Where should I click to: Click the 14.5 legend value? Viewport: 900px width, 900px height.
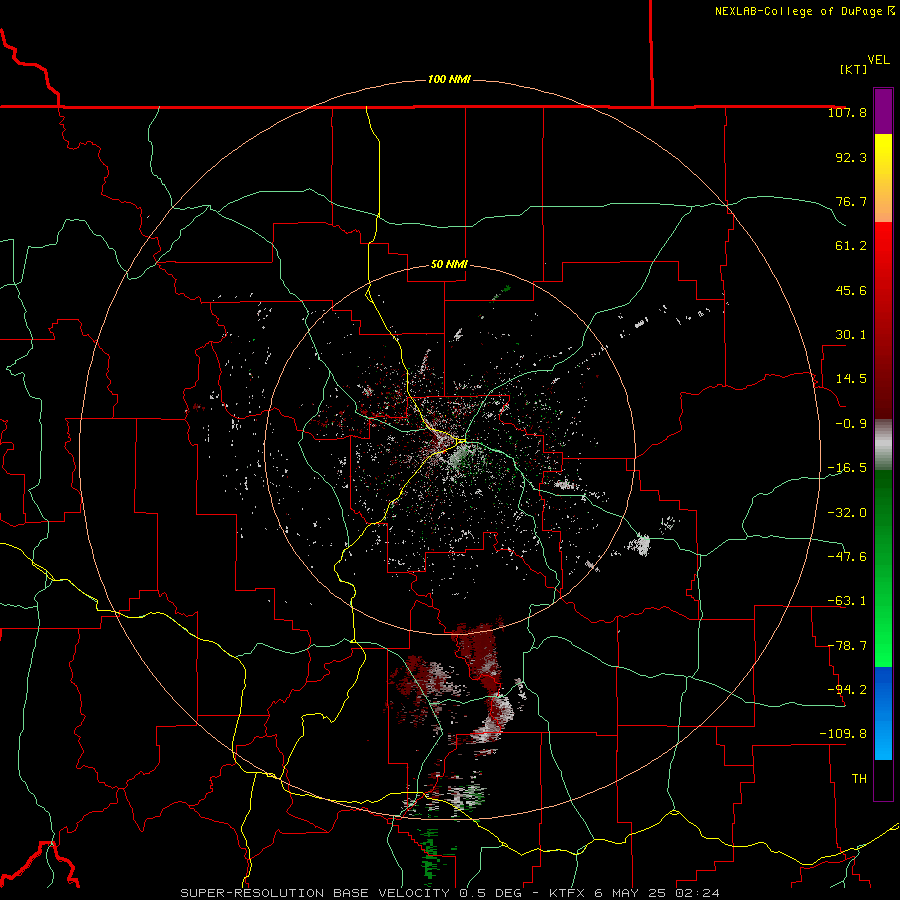tap(851, 379)
